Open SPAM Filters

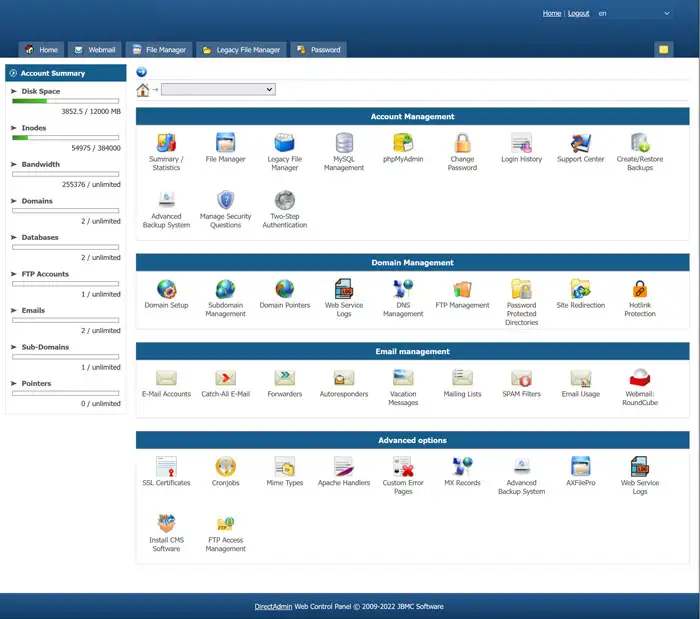coord(521,382)
